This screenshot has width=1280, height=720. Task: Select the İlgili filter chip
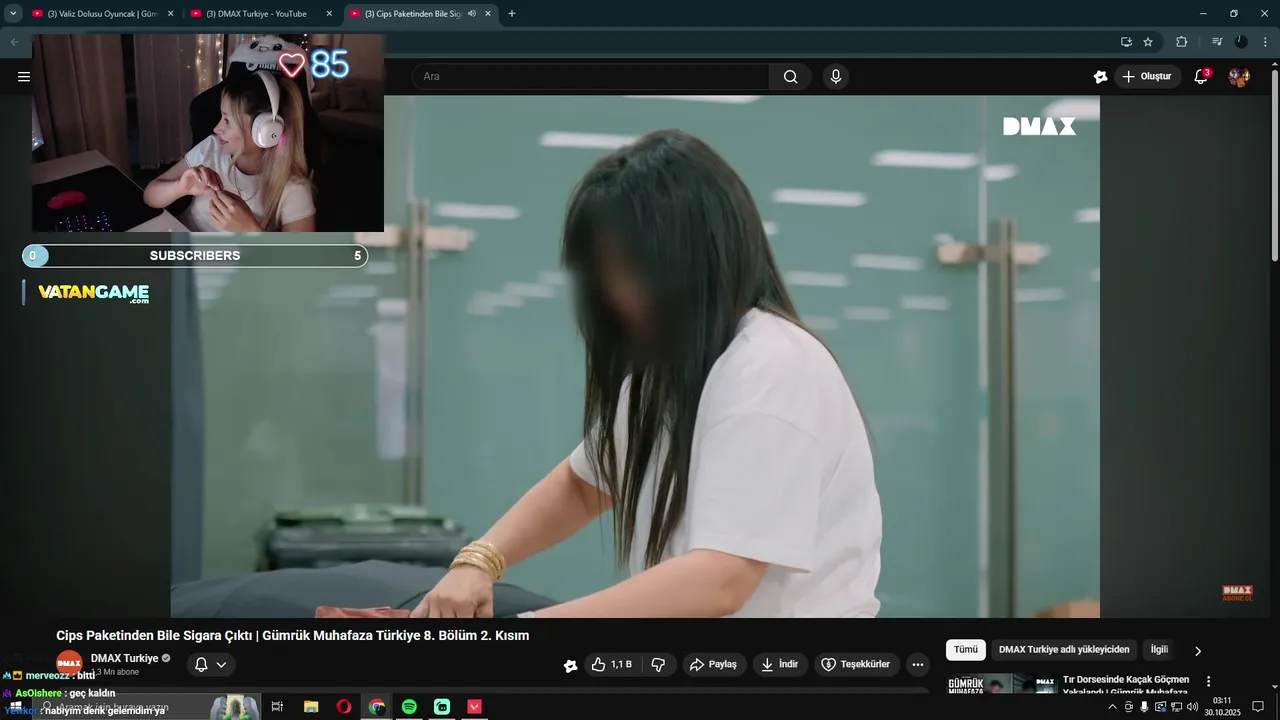[x=1159, y=650]
